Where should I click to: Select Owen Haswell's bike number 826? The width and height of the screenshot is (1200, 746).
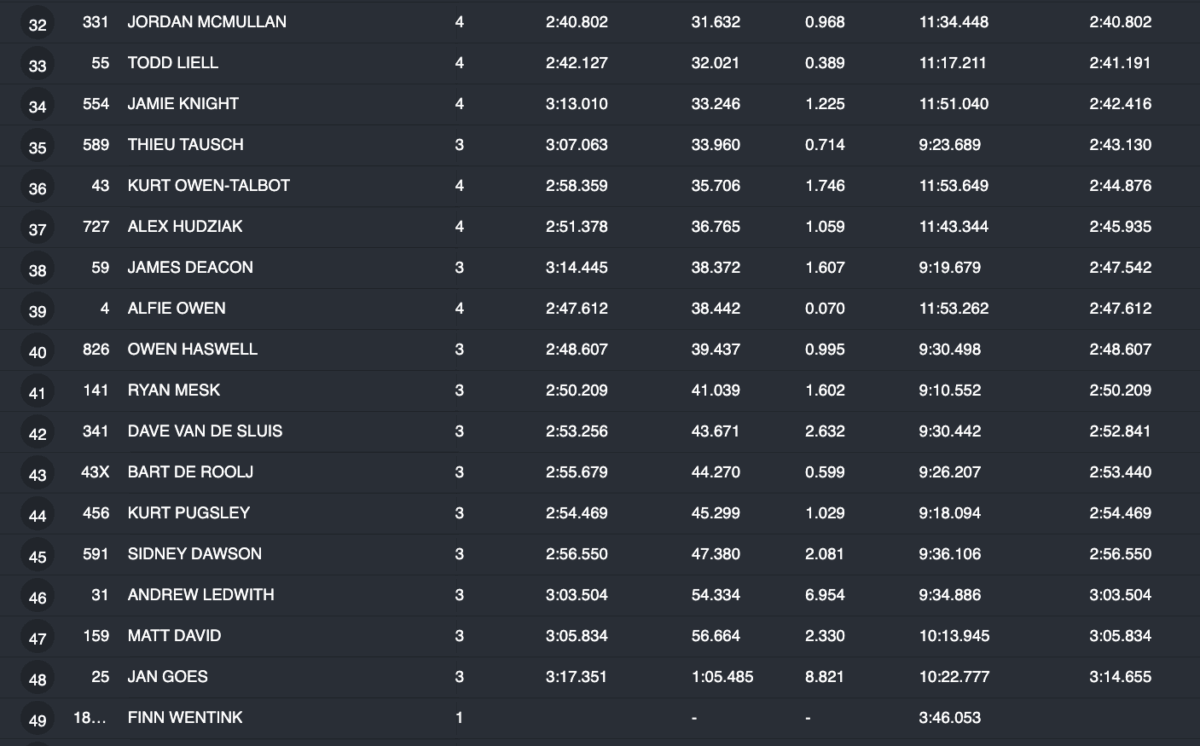(95, 349)
